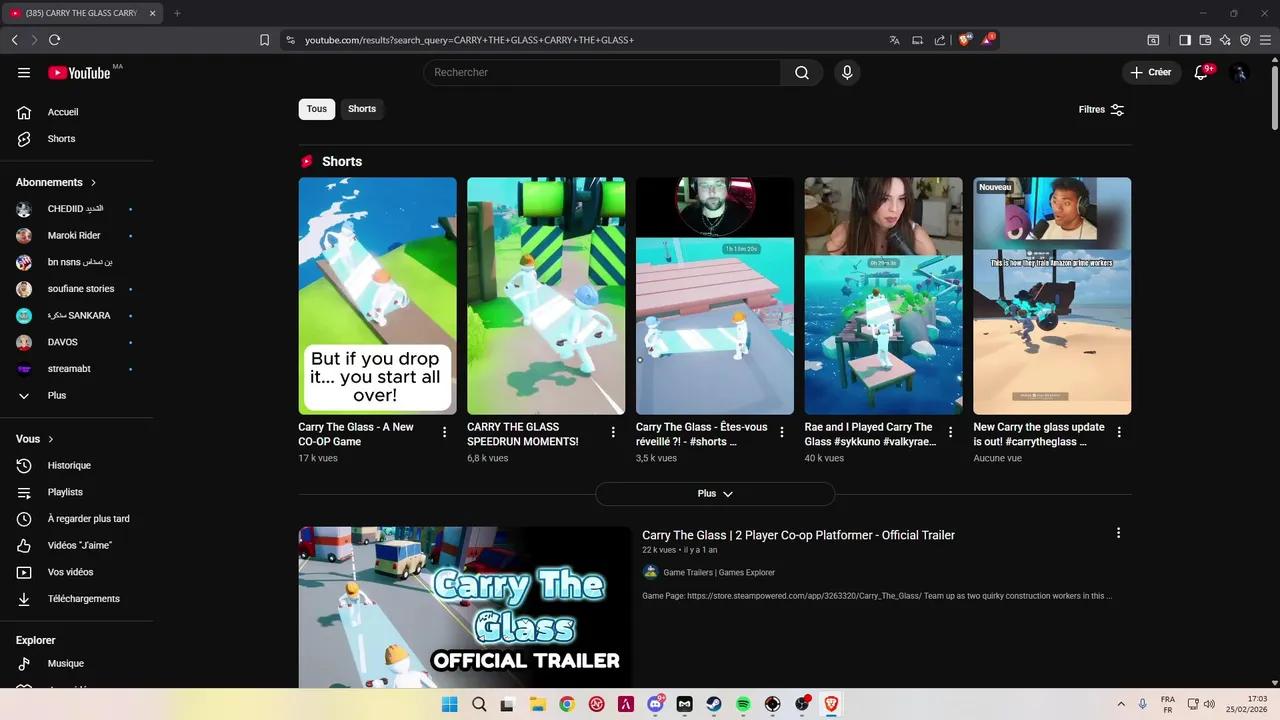1280x720 pixels.
Task: Play the SPEEDRUN MOMENTS short thumbnail
Action: coord(546,296)
